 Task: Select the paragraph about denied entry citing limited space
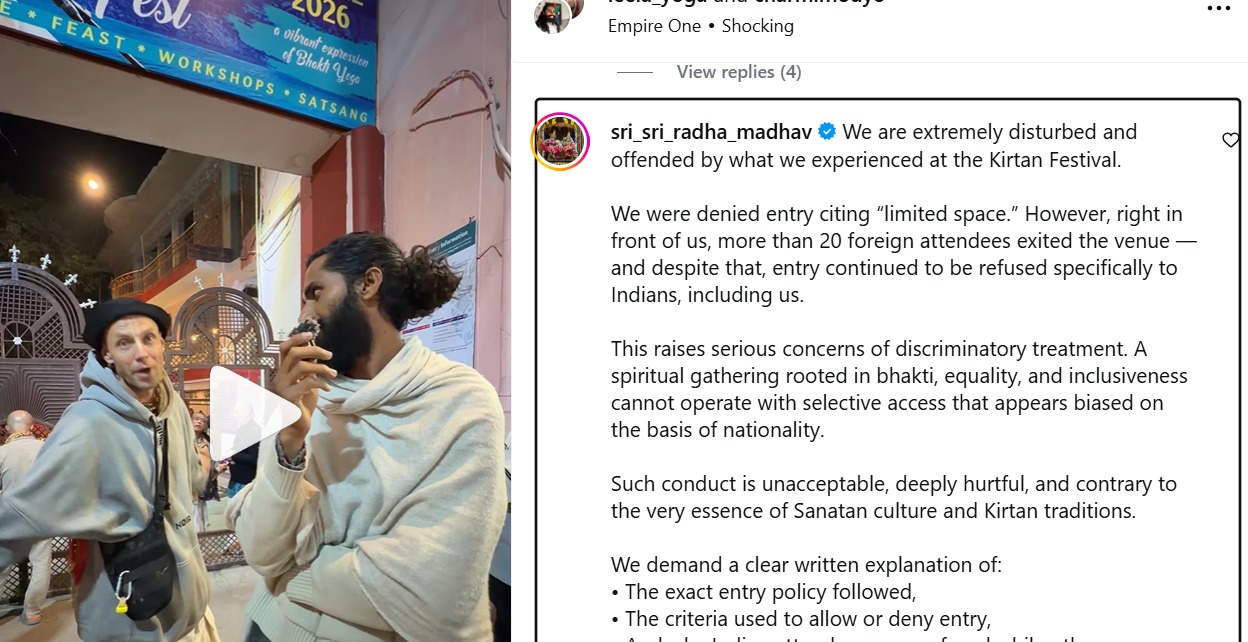904,254
